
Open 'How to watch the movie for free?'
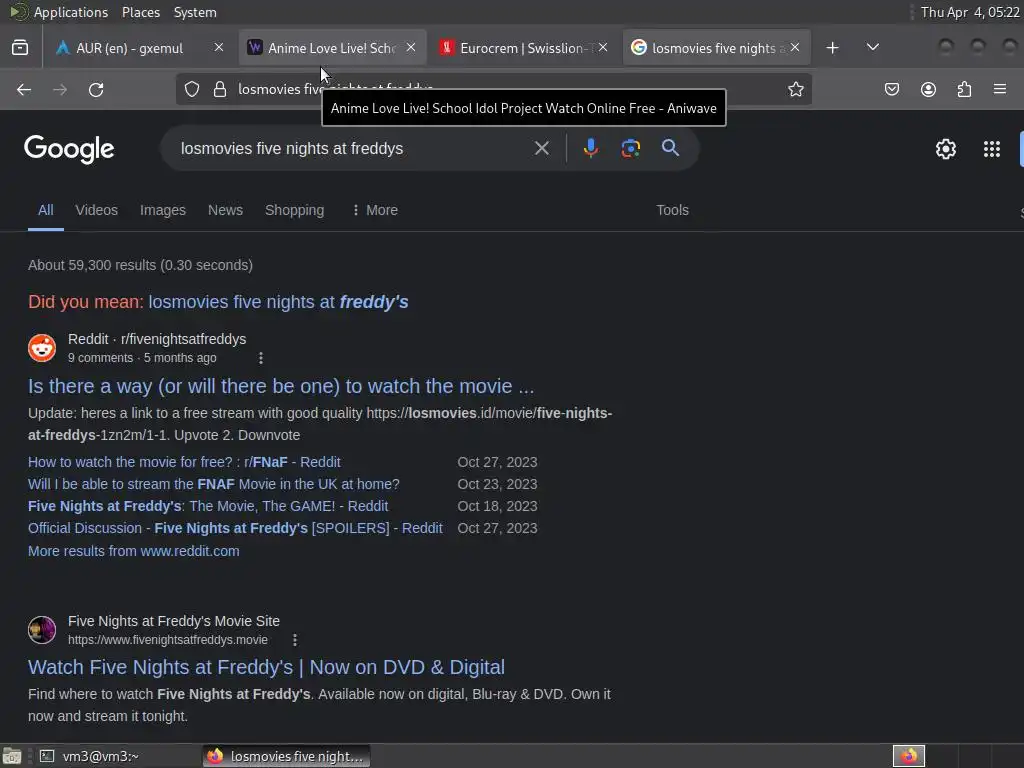point(184,462)
